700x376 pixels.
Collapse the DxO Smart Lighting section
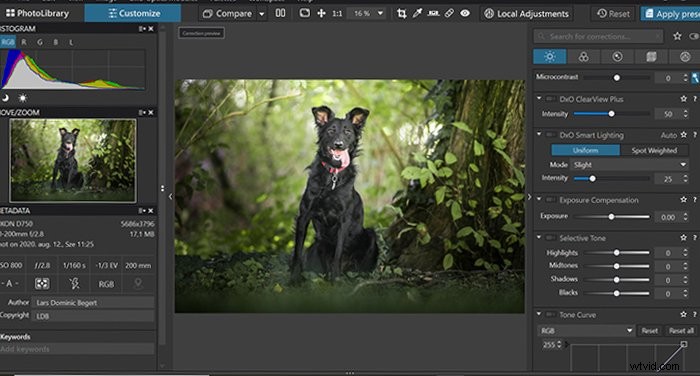click(539, 134)
